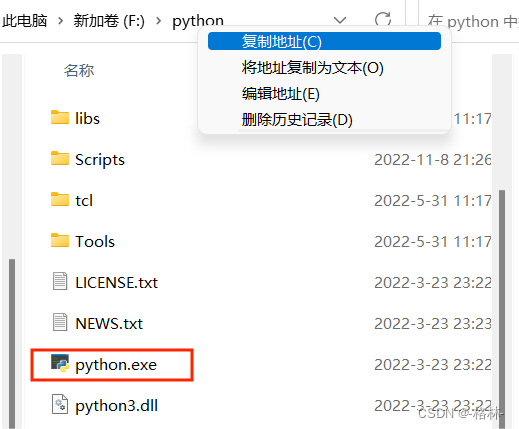Screen dimensions: 519x429
Task: Click the Scripts folder icon
Action: [x=60, y=159]
